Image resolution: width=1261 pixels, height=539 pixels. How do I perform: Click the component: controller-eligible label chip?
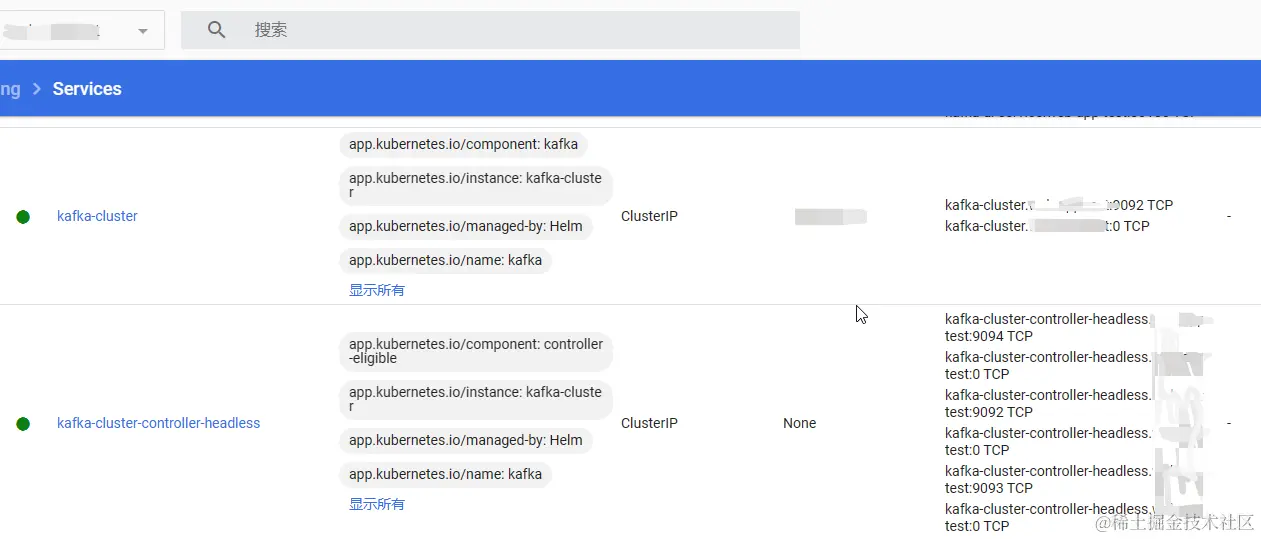click(x=475, y=351)
